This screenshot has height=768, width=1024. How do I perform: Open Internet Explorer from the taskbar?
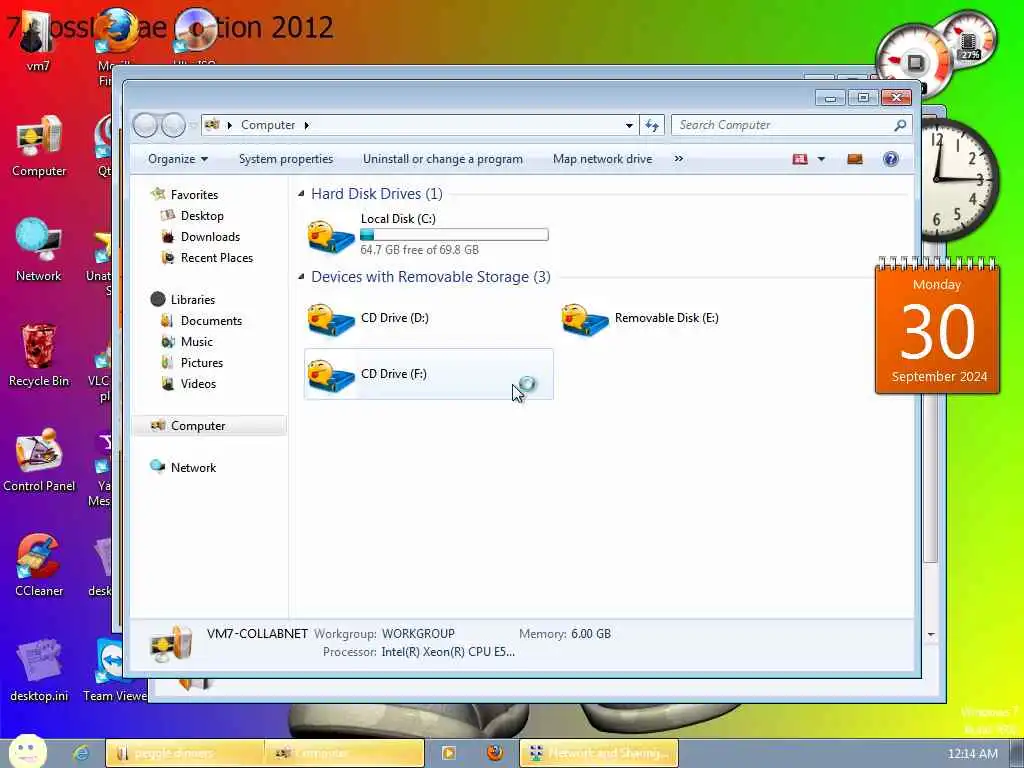point(81,754)
